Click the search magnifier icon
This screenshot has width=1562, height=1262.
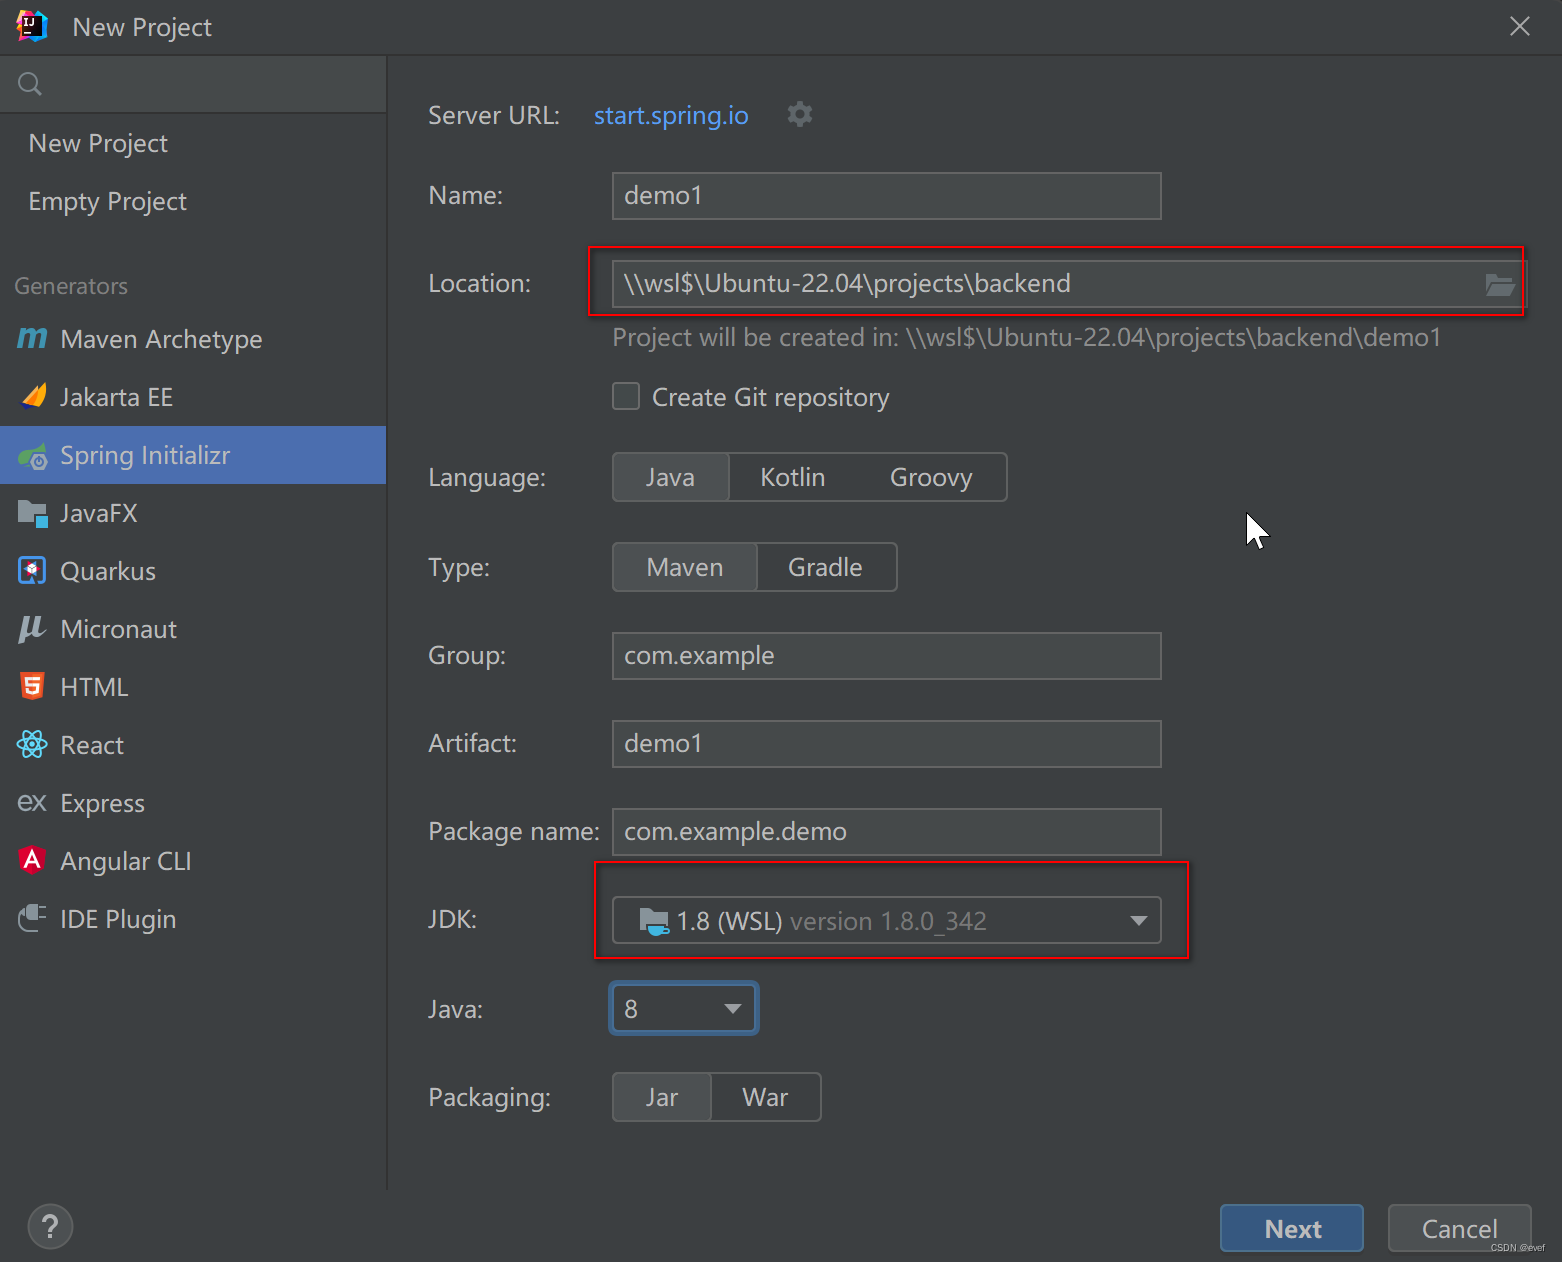pos(30,84)
